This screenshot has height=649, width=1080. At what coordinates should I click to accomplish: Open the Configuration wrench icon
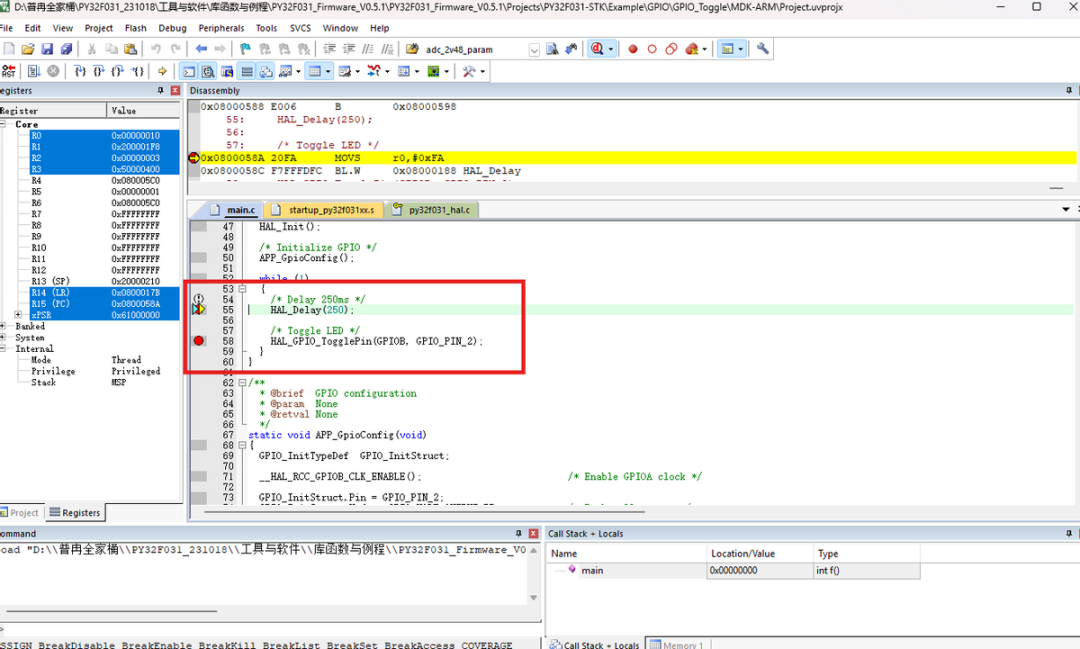click(762, 49)
